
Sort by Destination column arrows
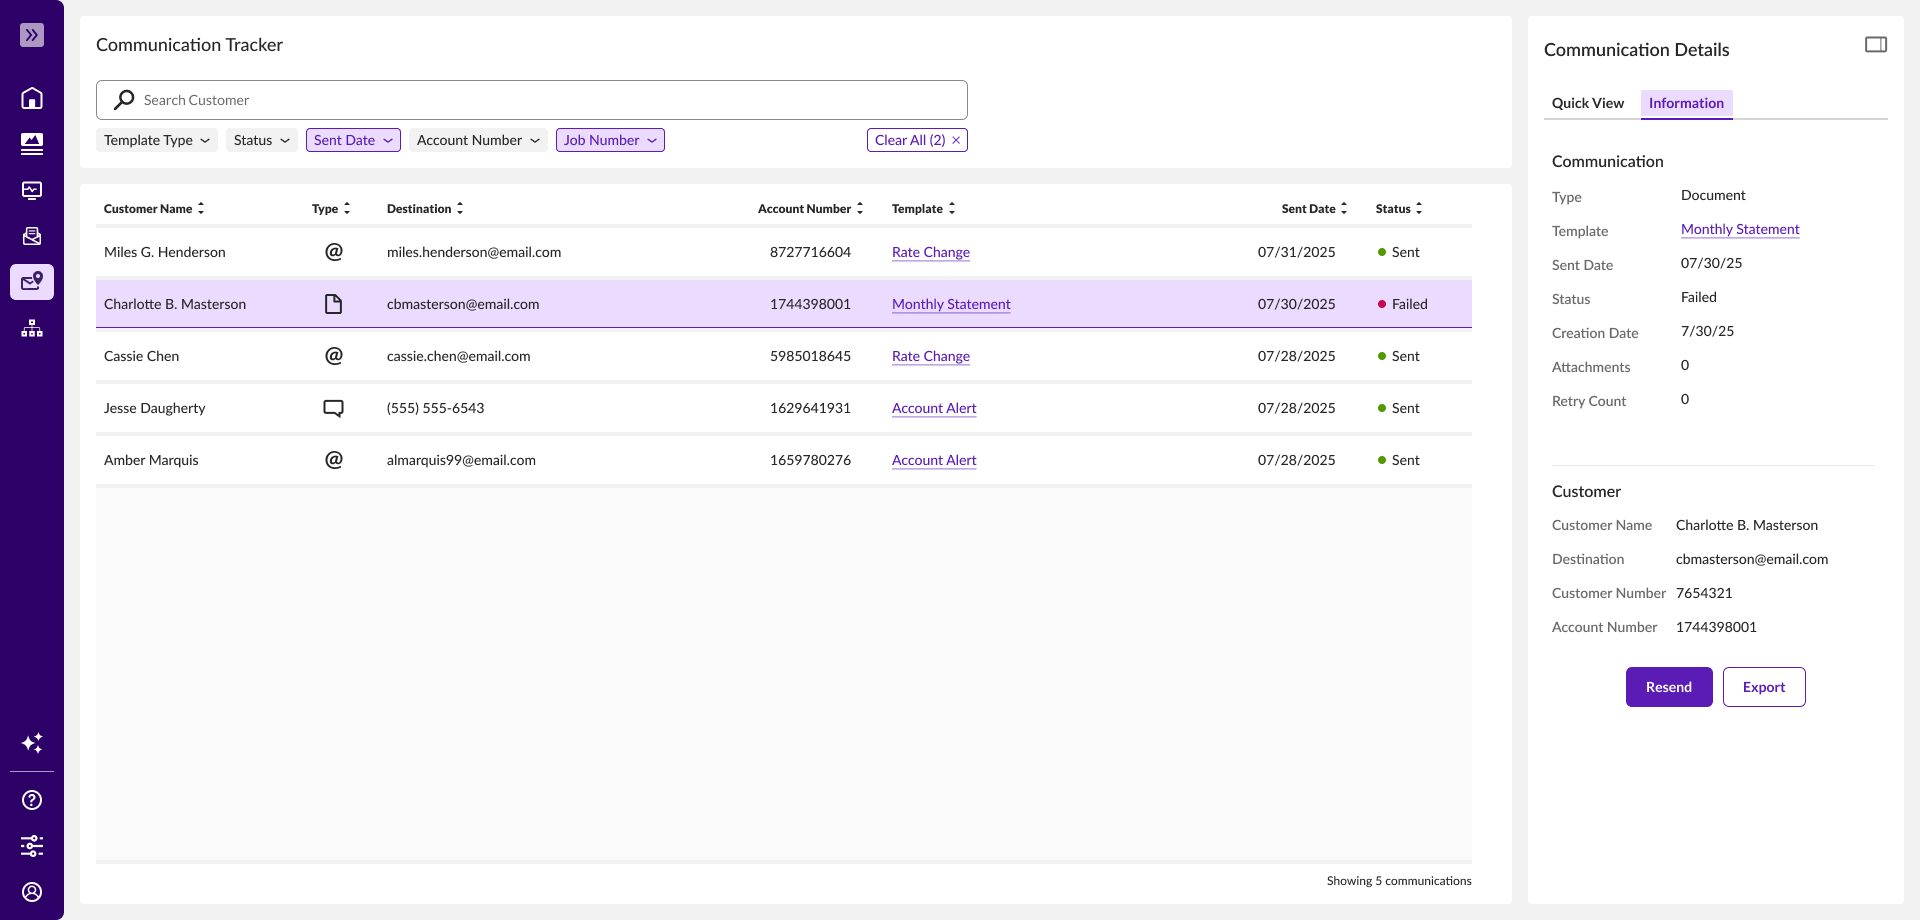[460, 208]
